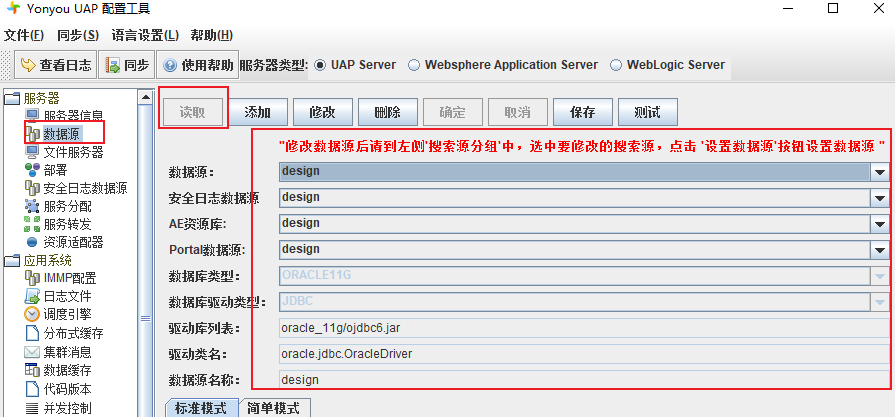
Task: Select 服务转发 label in the tree
Action: point(67,224)
